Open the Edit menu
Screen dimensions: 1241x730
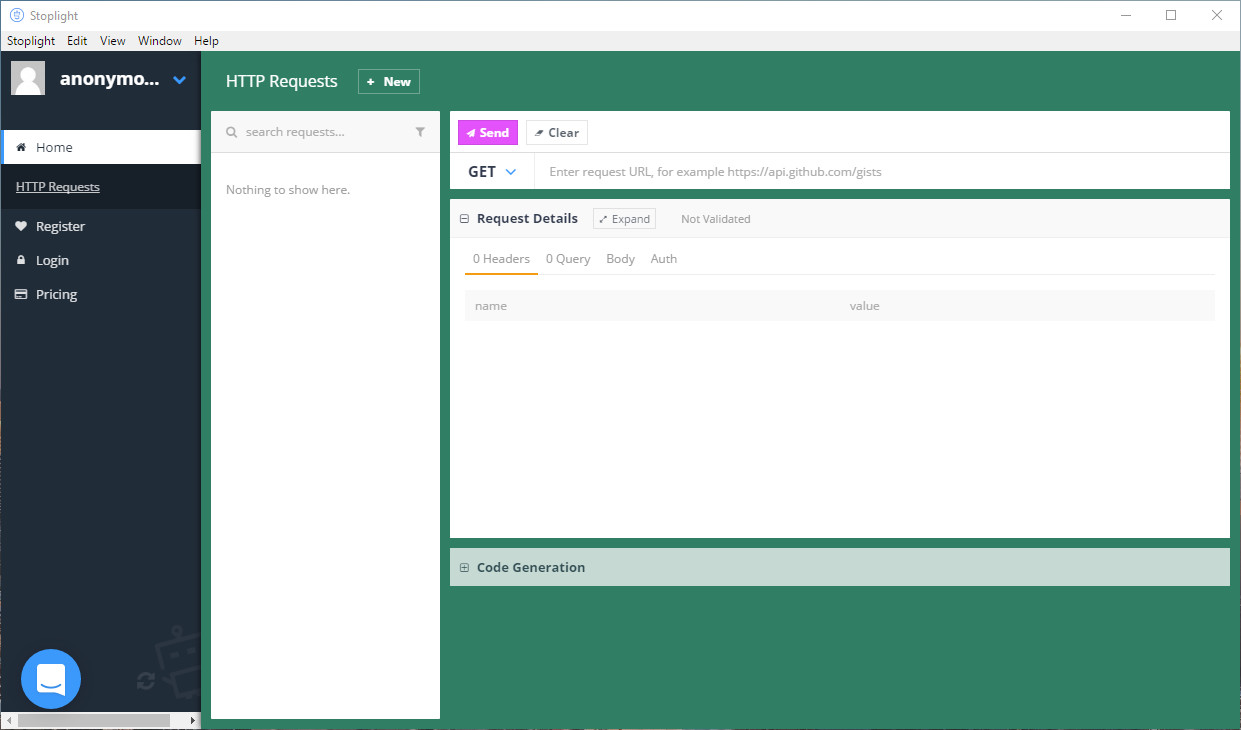pyautogui.click(x=77, y=41)
